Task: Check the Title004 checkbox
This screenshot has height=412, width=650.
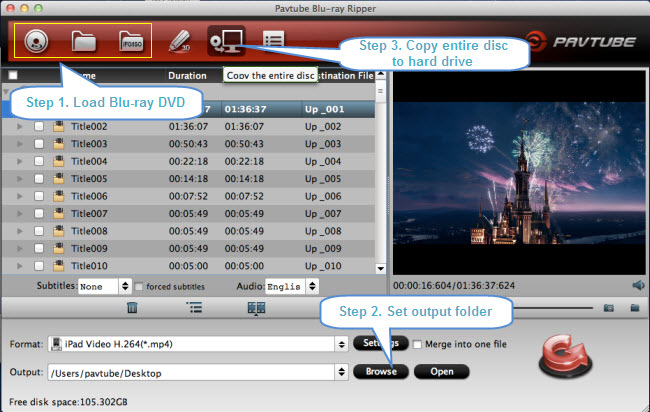Action: point(39,161)
